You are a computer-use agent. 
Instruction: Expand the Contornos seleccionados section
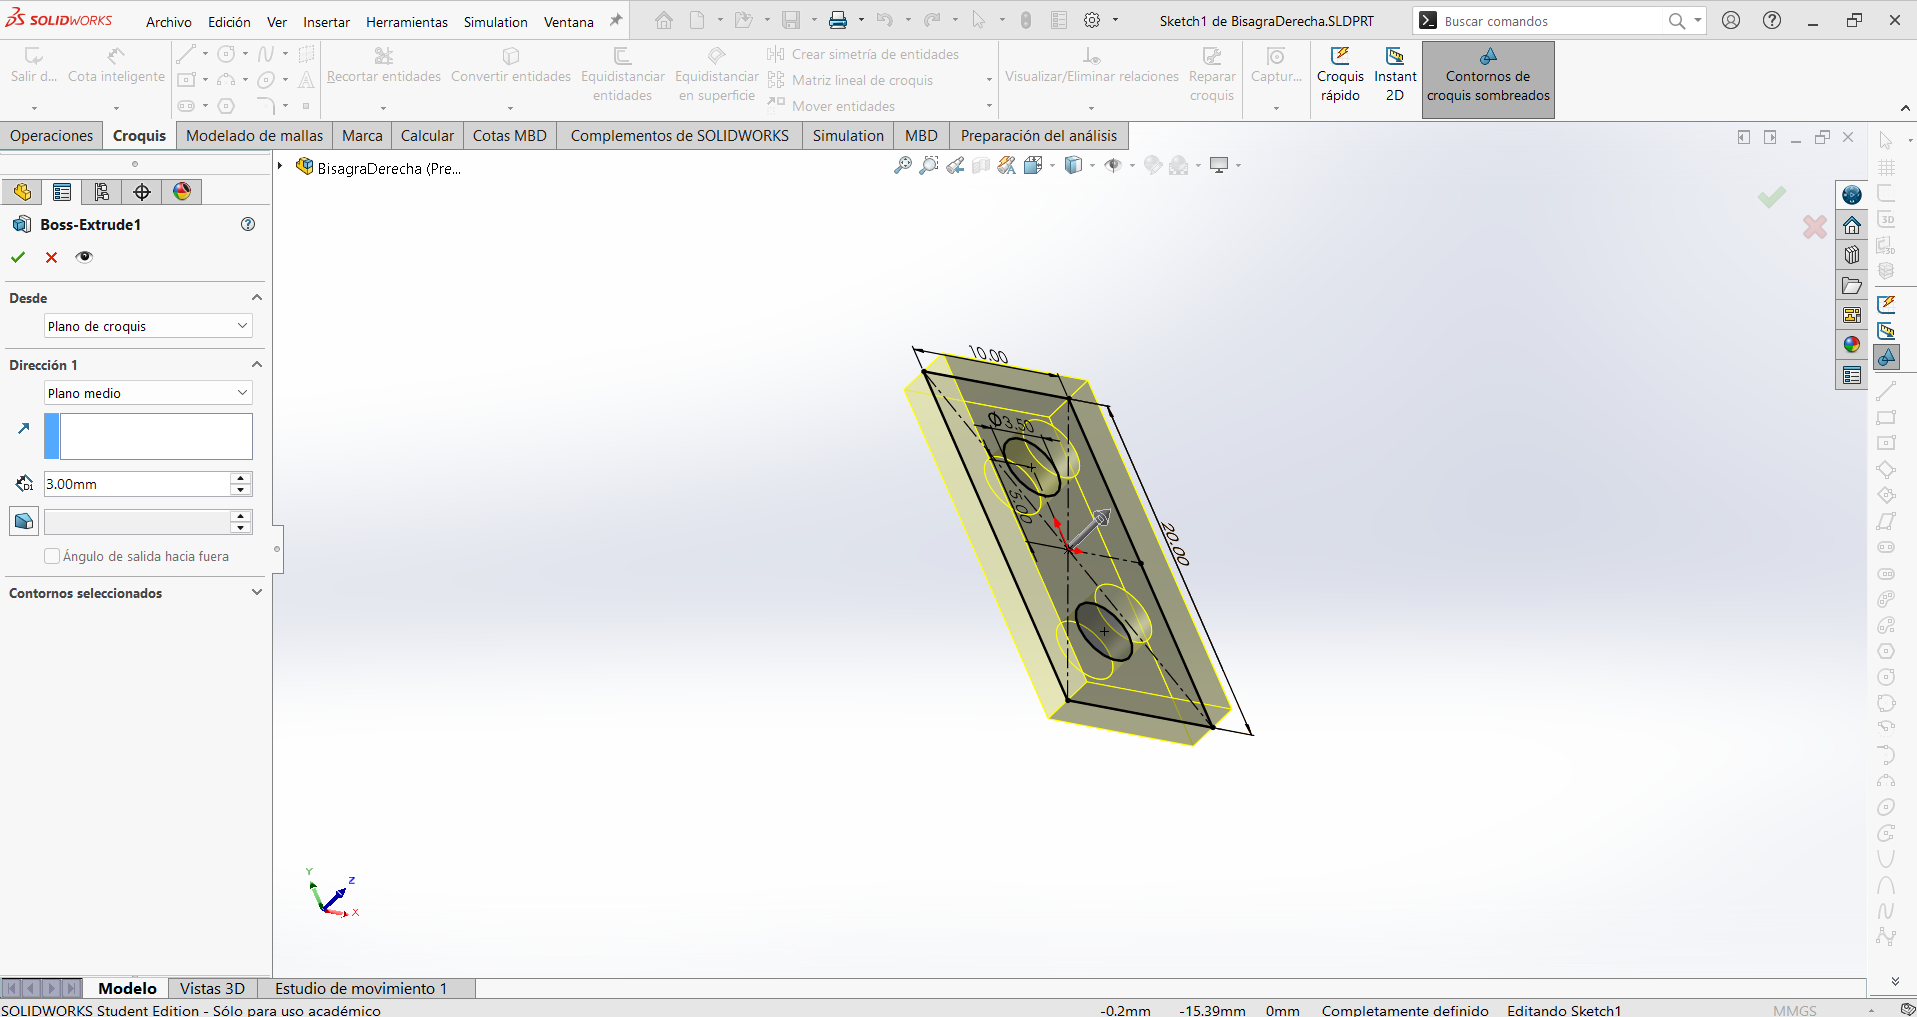tap(256, 592)
